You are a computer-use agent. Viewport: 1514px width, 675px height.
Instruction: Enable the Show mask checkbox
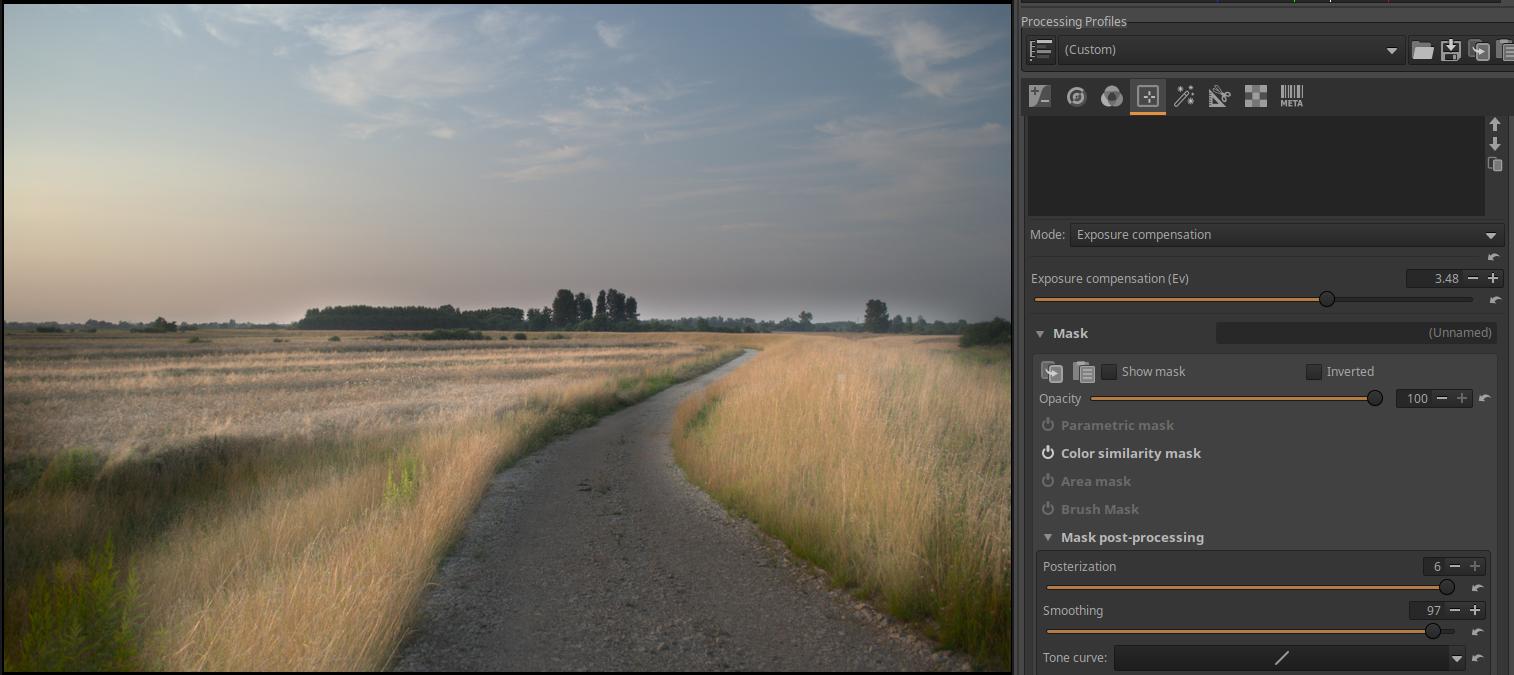[1109, 372]
